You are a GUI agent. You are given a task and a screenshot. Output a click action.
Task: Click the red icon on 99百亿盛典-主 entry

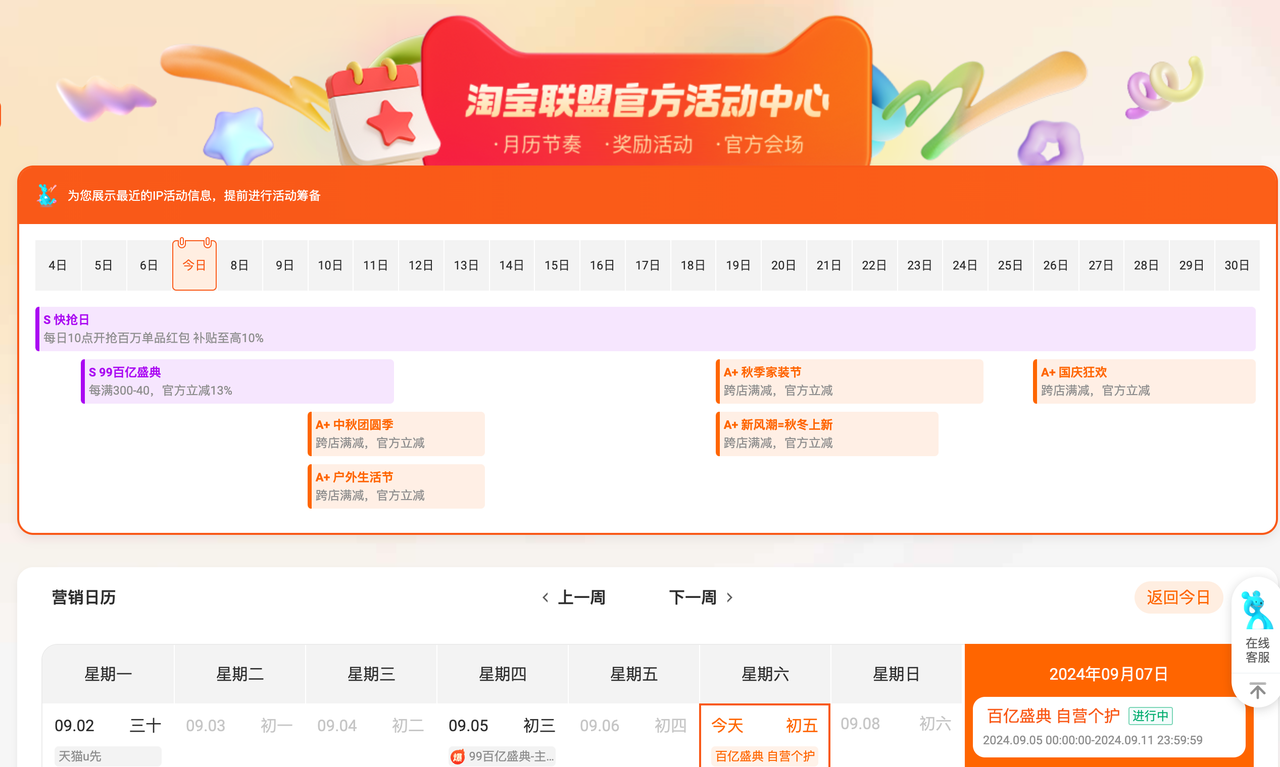point(457,756)
